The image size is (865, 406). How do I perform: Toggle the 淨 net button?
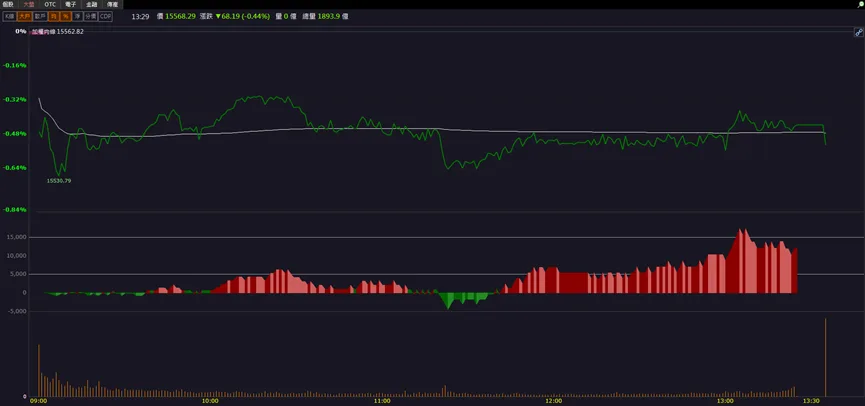click(77, 17)
